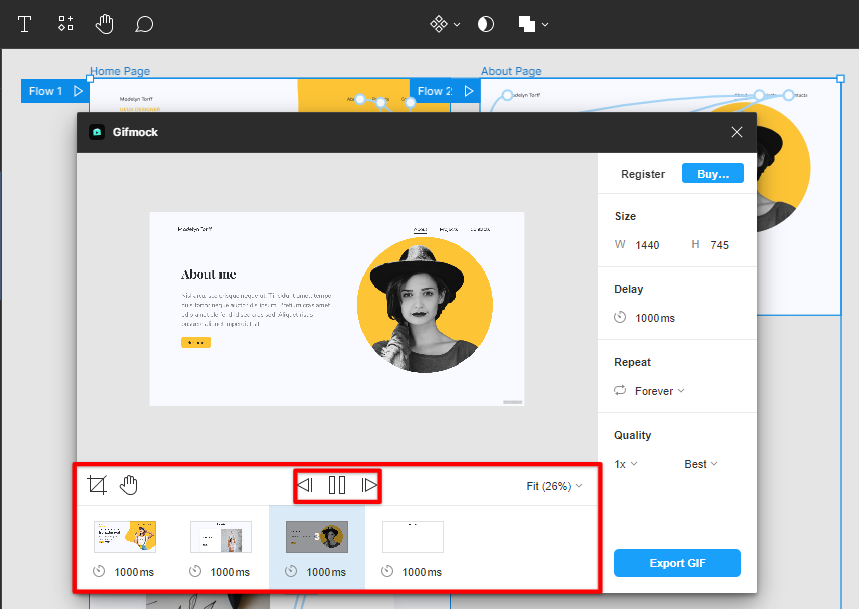This screenshot has width=859, height=609.
Task: Open the 1x scale dropdown
Action: point(626,464)
